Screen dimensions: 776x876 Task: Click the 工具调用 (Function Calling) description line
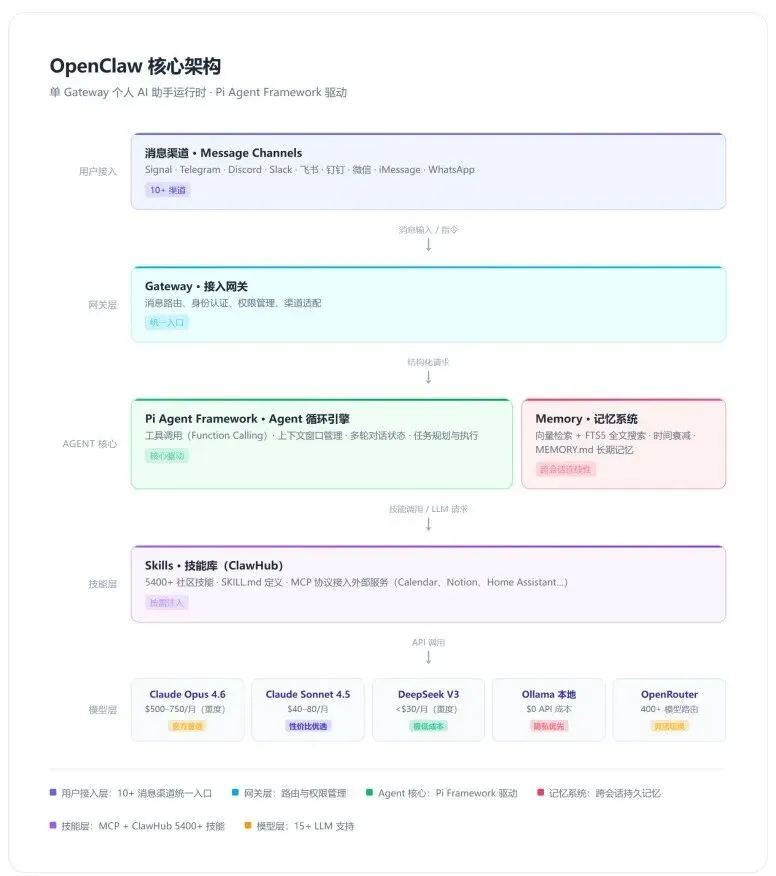pyautogui.click(x=312, y=436)
